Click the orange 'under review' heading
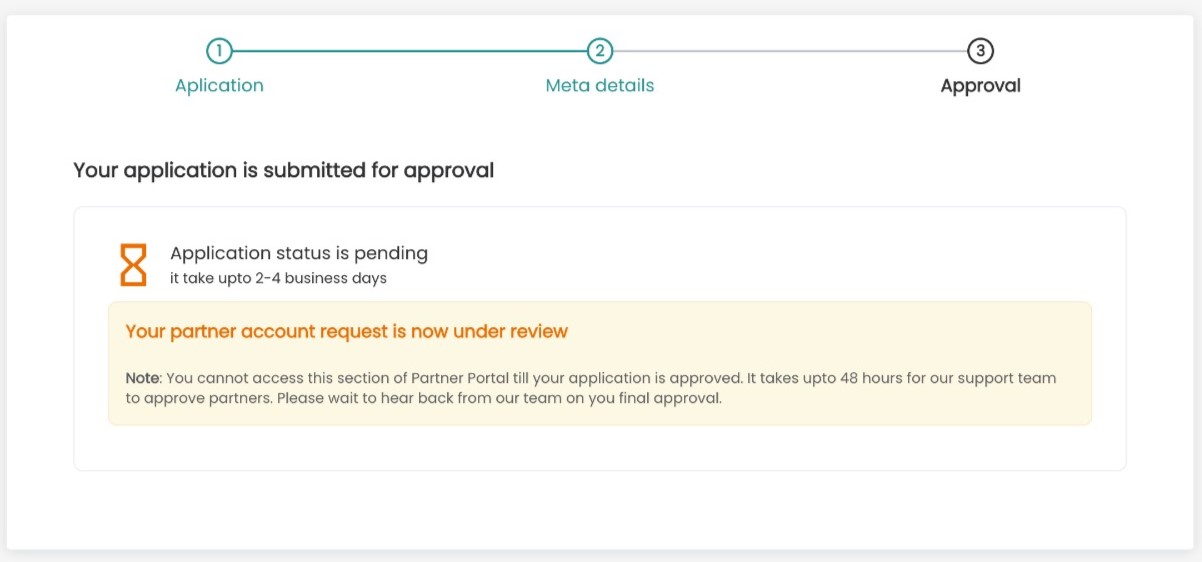The width and height of the screenshot is (1202, 562). [x=346, y=331]
